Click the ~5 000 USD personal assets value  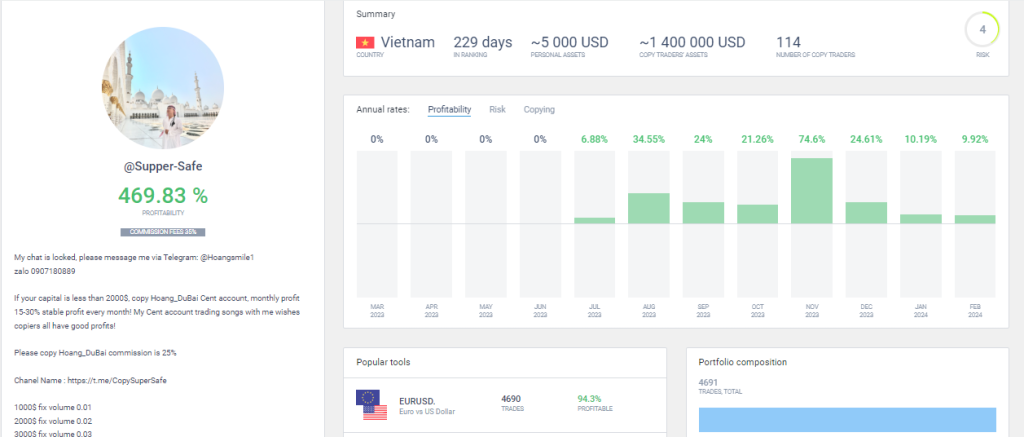point(569,42)
